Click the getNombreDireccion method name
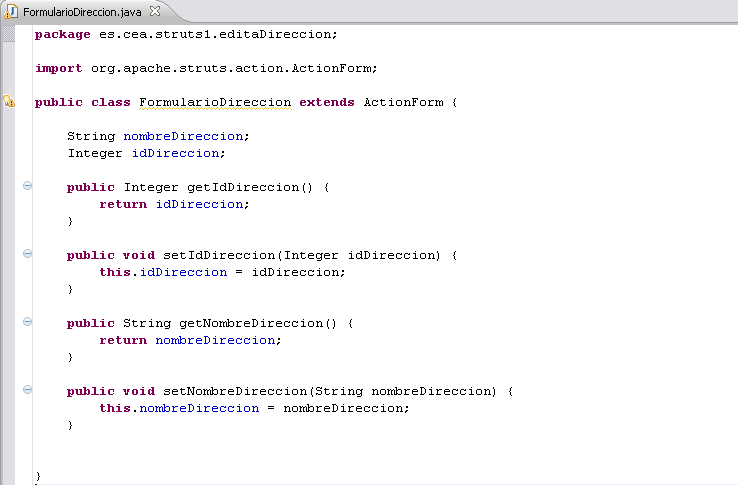The image size is (738, 485). click(251, 323)
